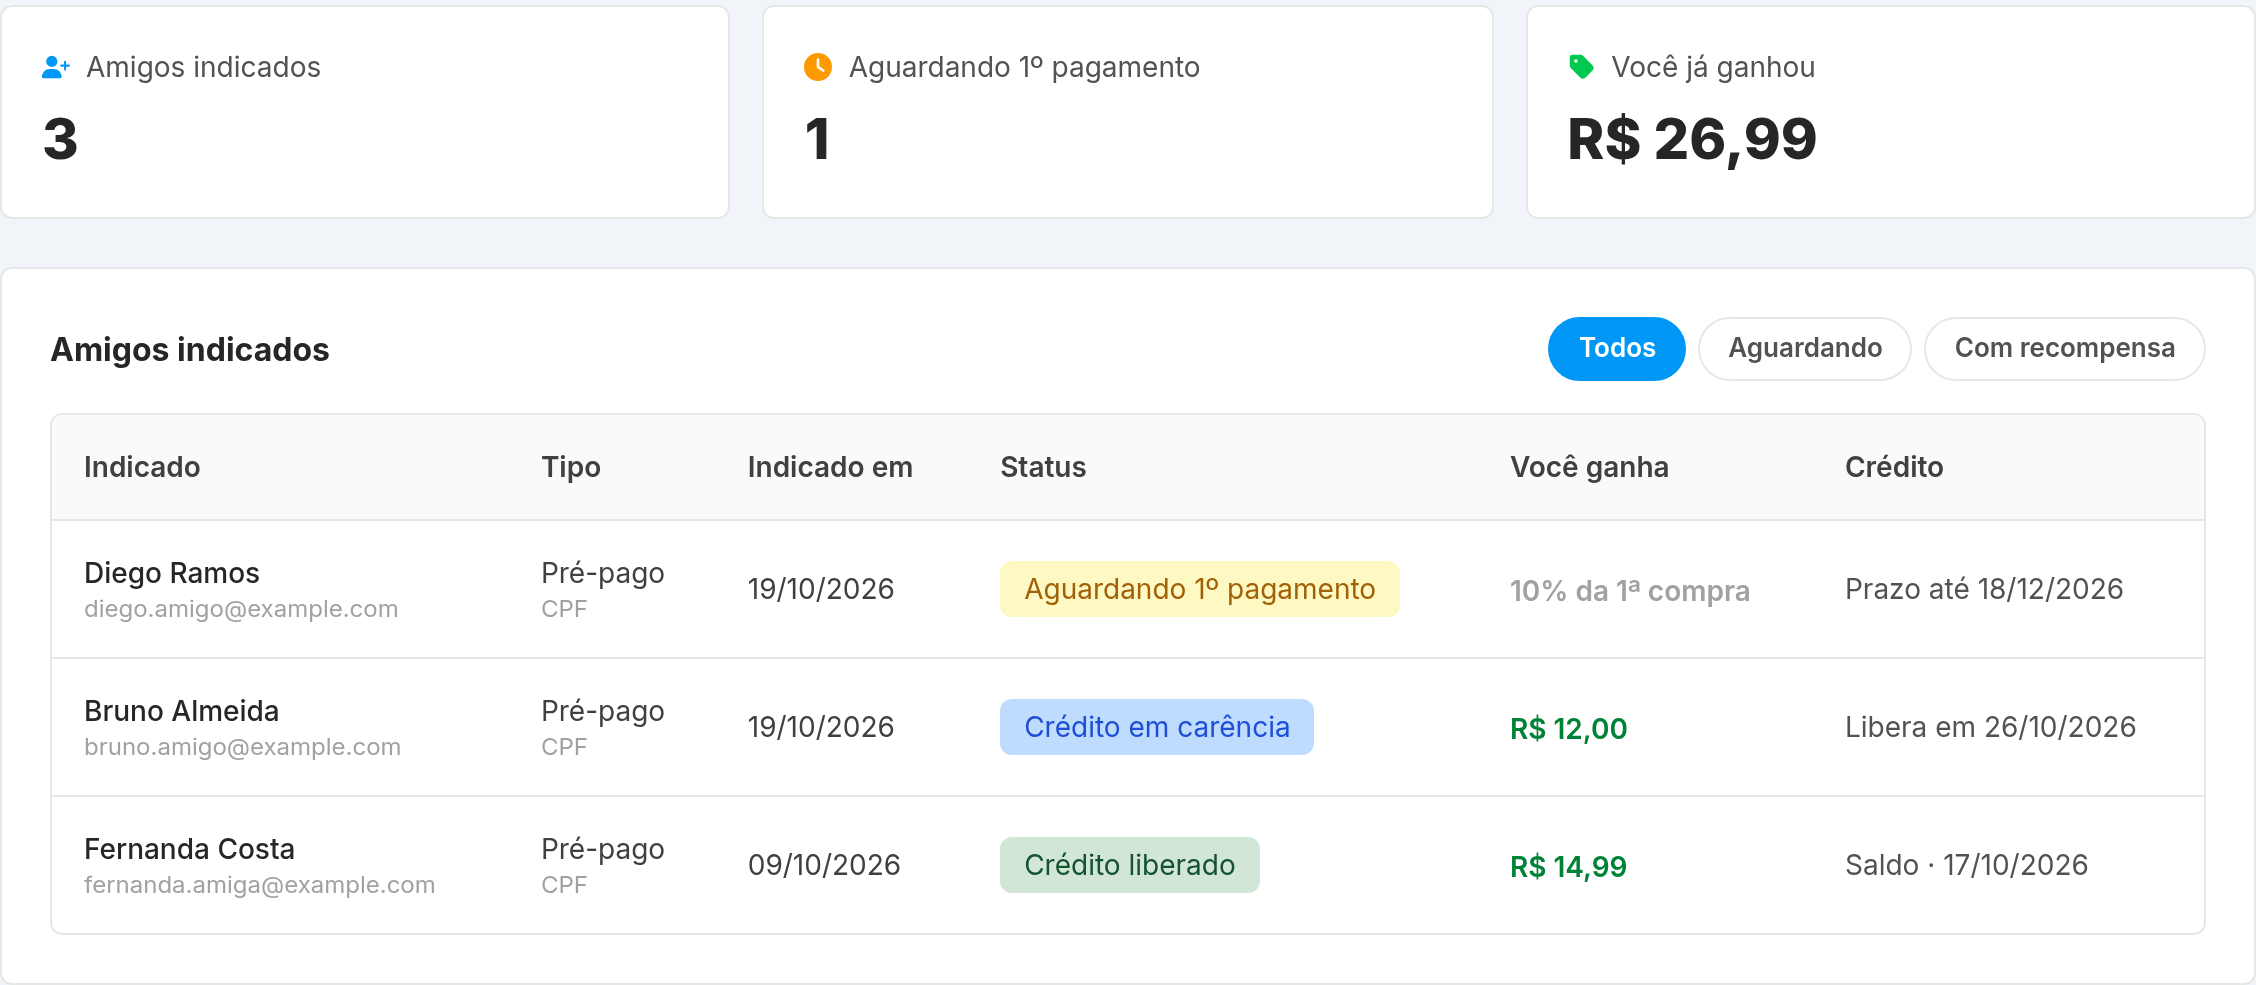Click the Crédito column header
This screenshot has height=985, width=2256.
click(1894, 467)
